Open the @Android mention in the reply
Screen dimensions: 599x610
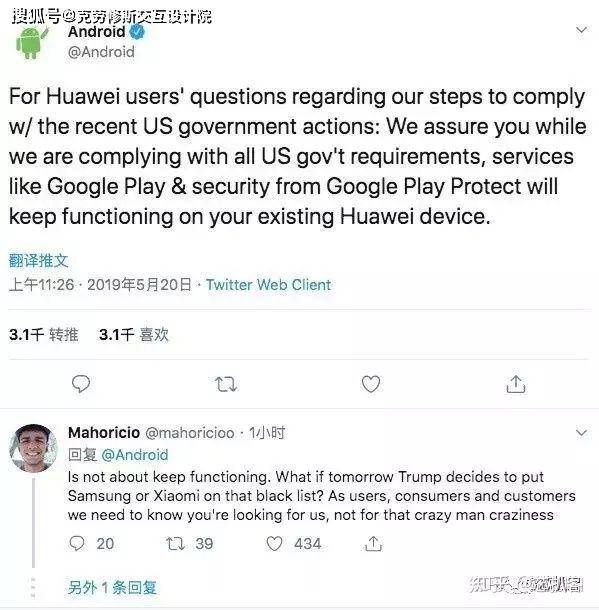(135, 454)
